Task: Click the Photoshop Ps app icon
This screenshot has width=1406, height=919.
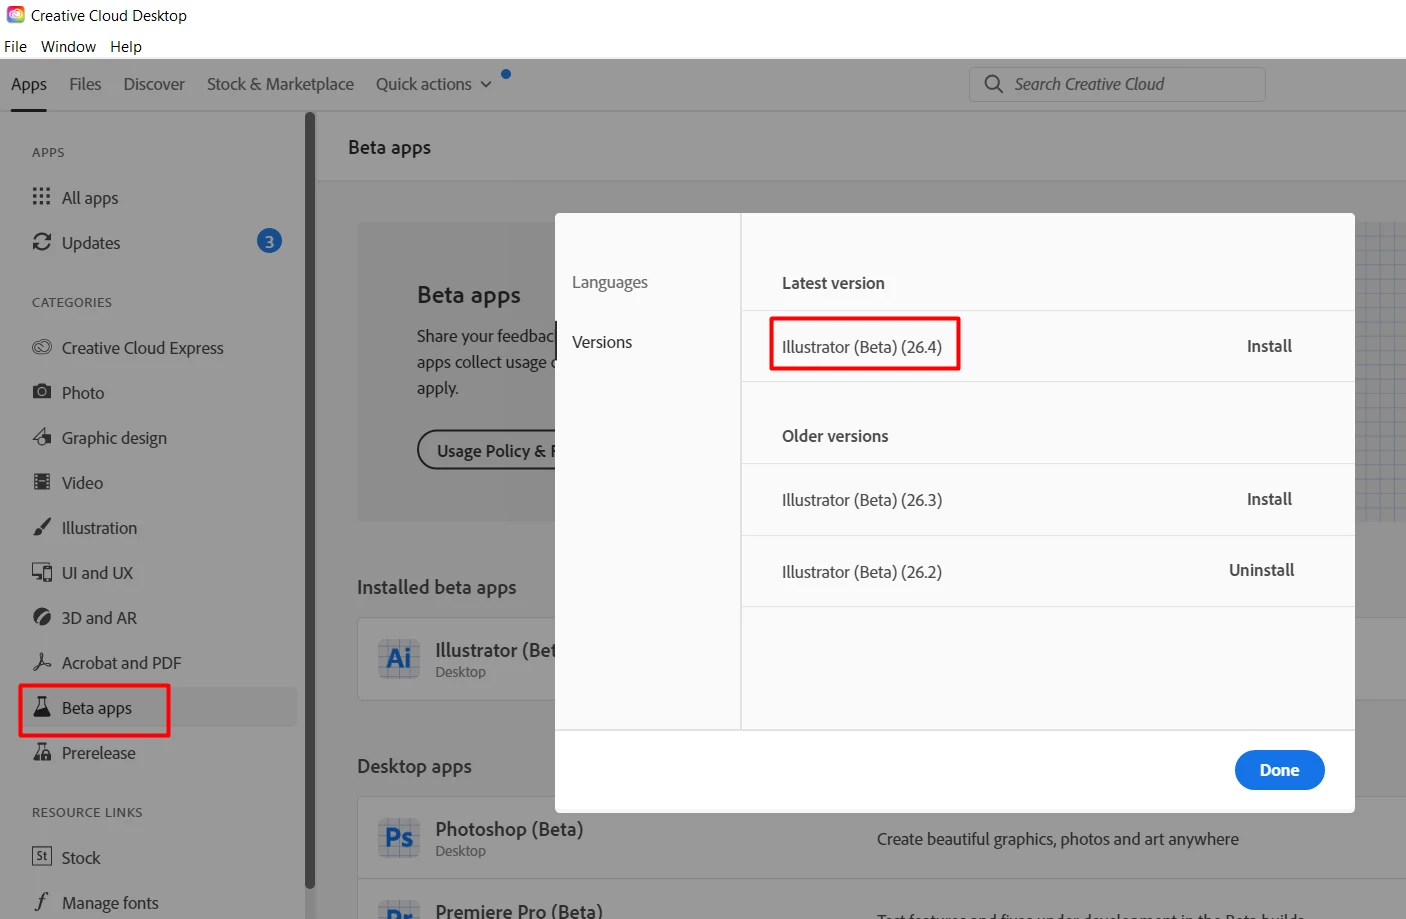Action: click(x=399, y=837)
